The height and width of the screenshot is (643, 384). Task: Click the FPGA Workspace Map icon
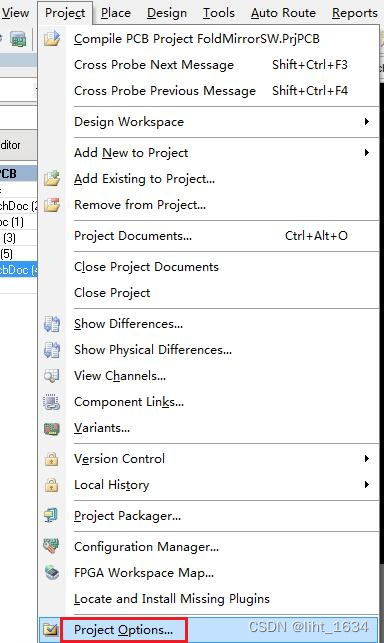pos(52,572)
